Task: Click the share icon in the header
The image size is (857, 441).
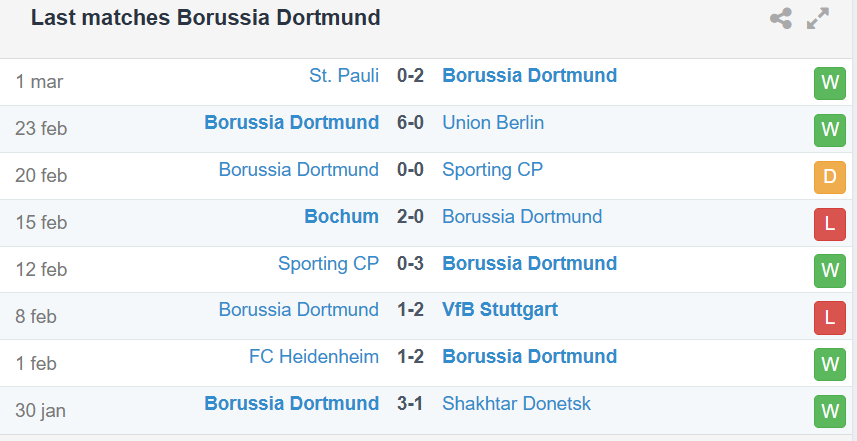Action: (x=781, y=19)
